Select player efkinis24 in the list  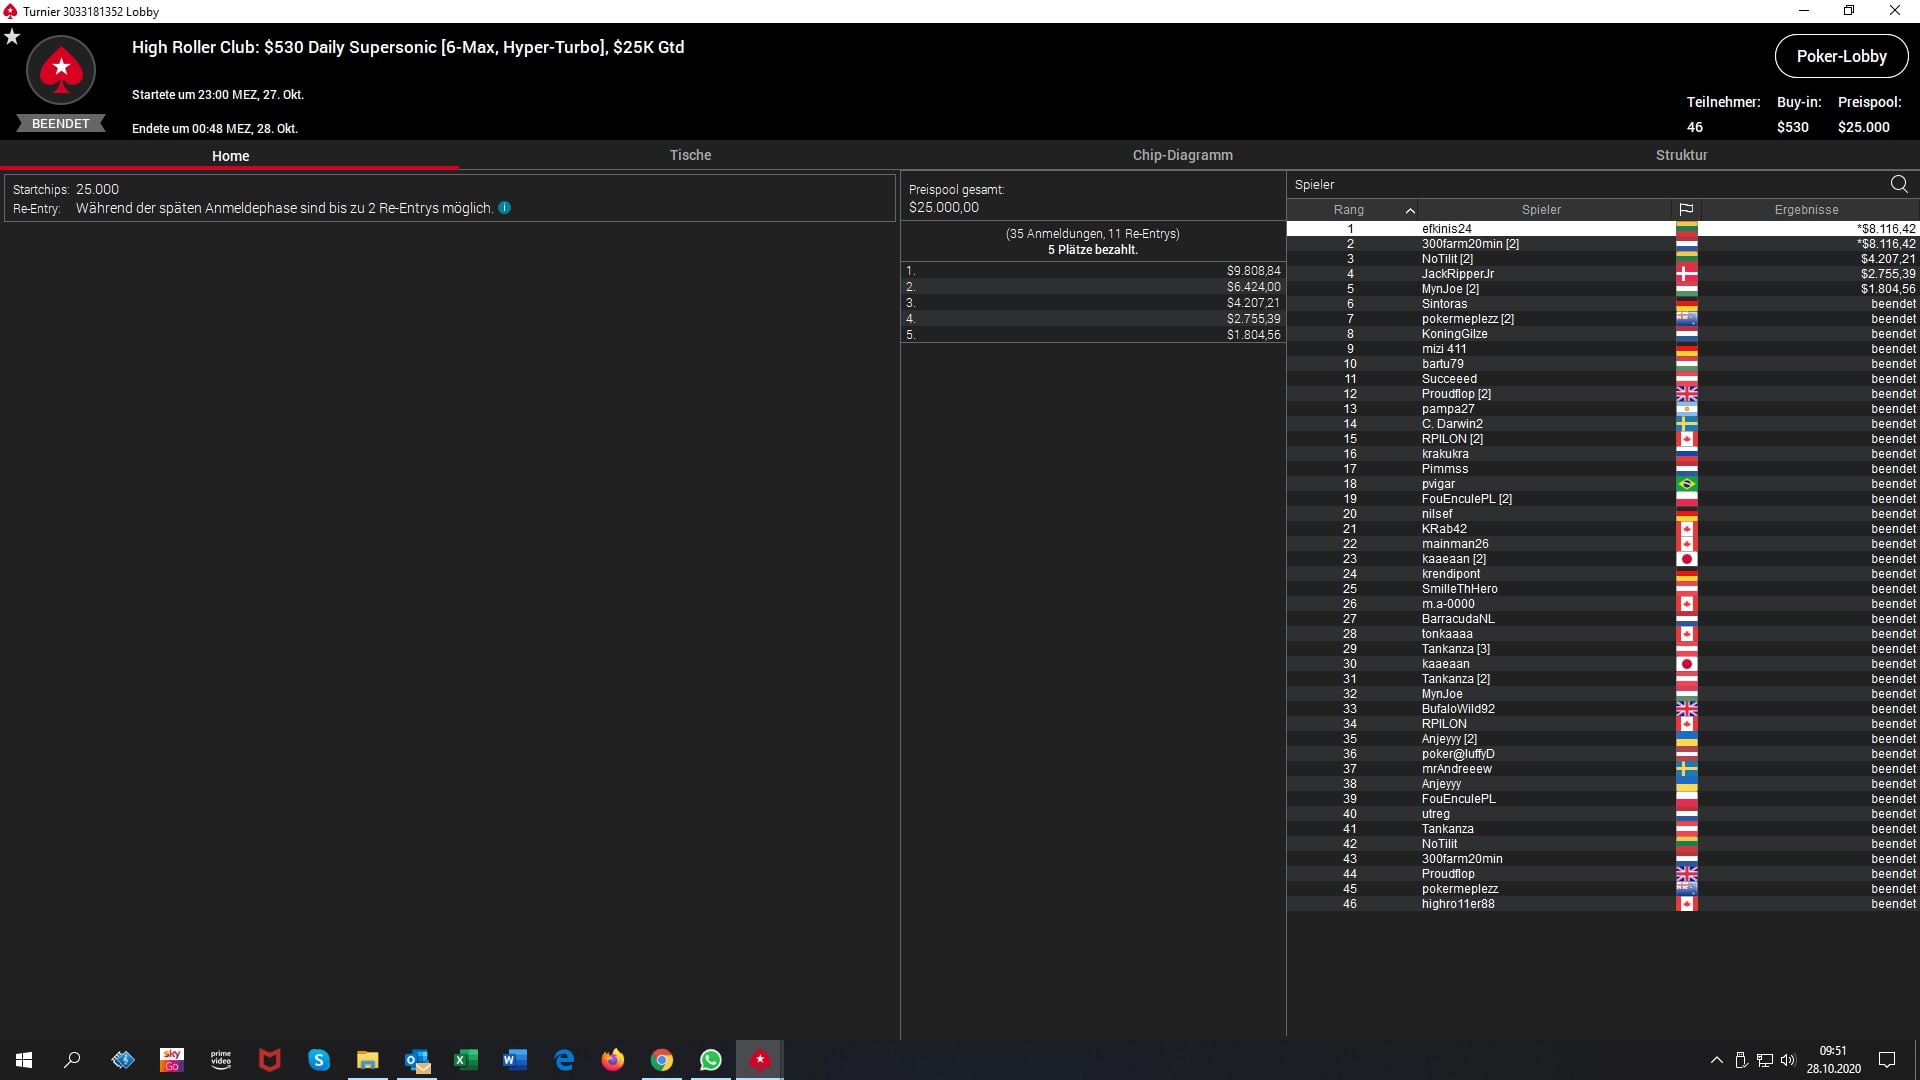click(x=1446, y=229)
